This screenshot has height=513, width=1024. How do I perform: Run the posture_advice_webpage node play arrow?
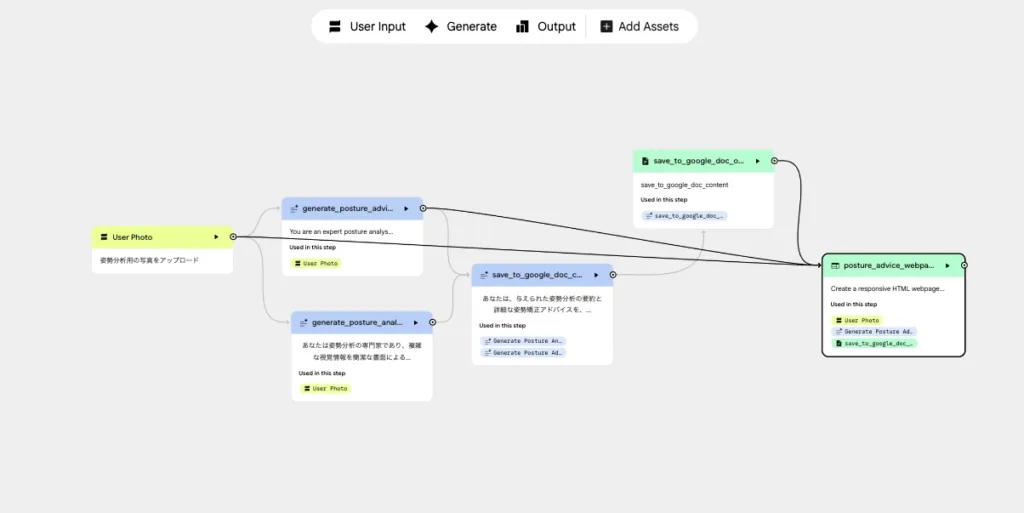(x=947, y=266)
